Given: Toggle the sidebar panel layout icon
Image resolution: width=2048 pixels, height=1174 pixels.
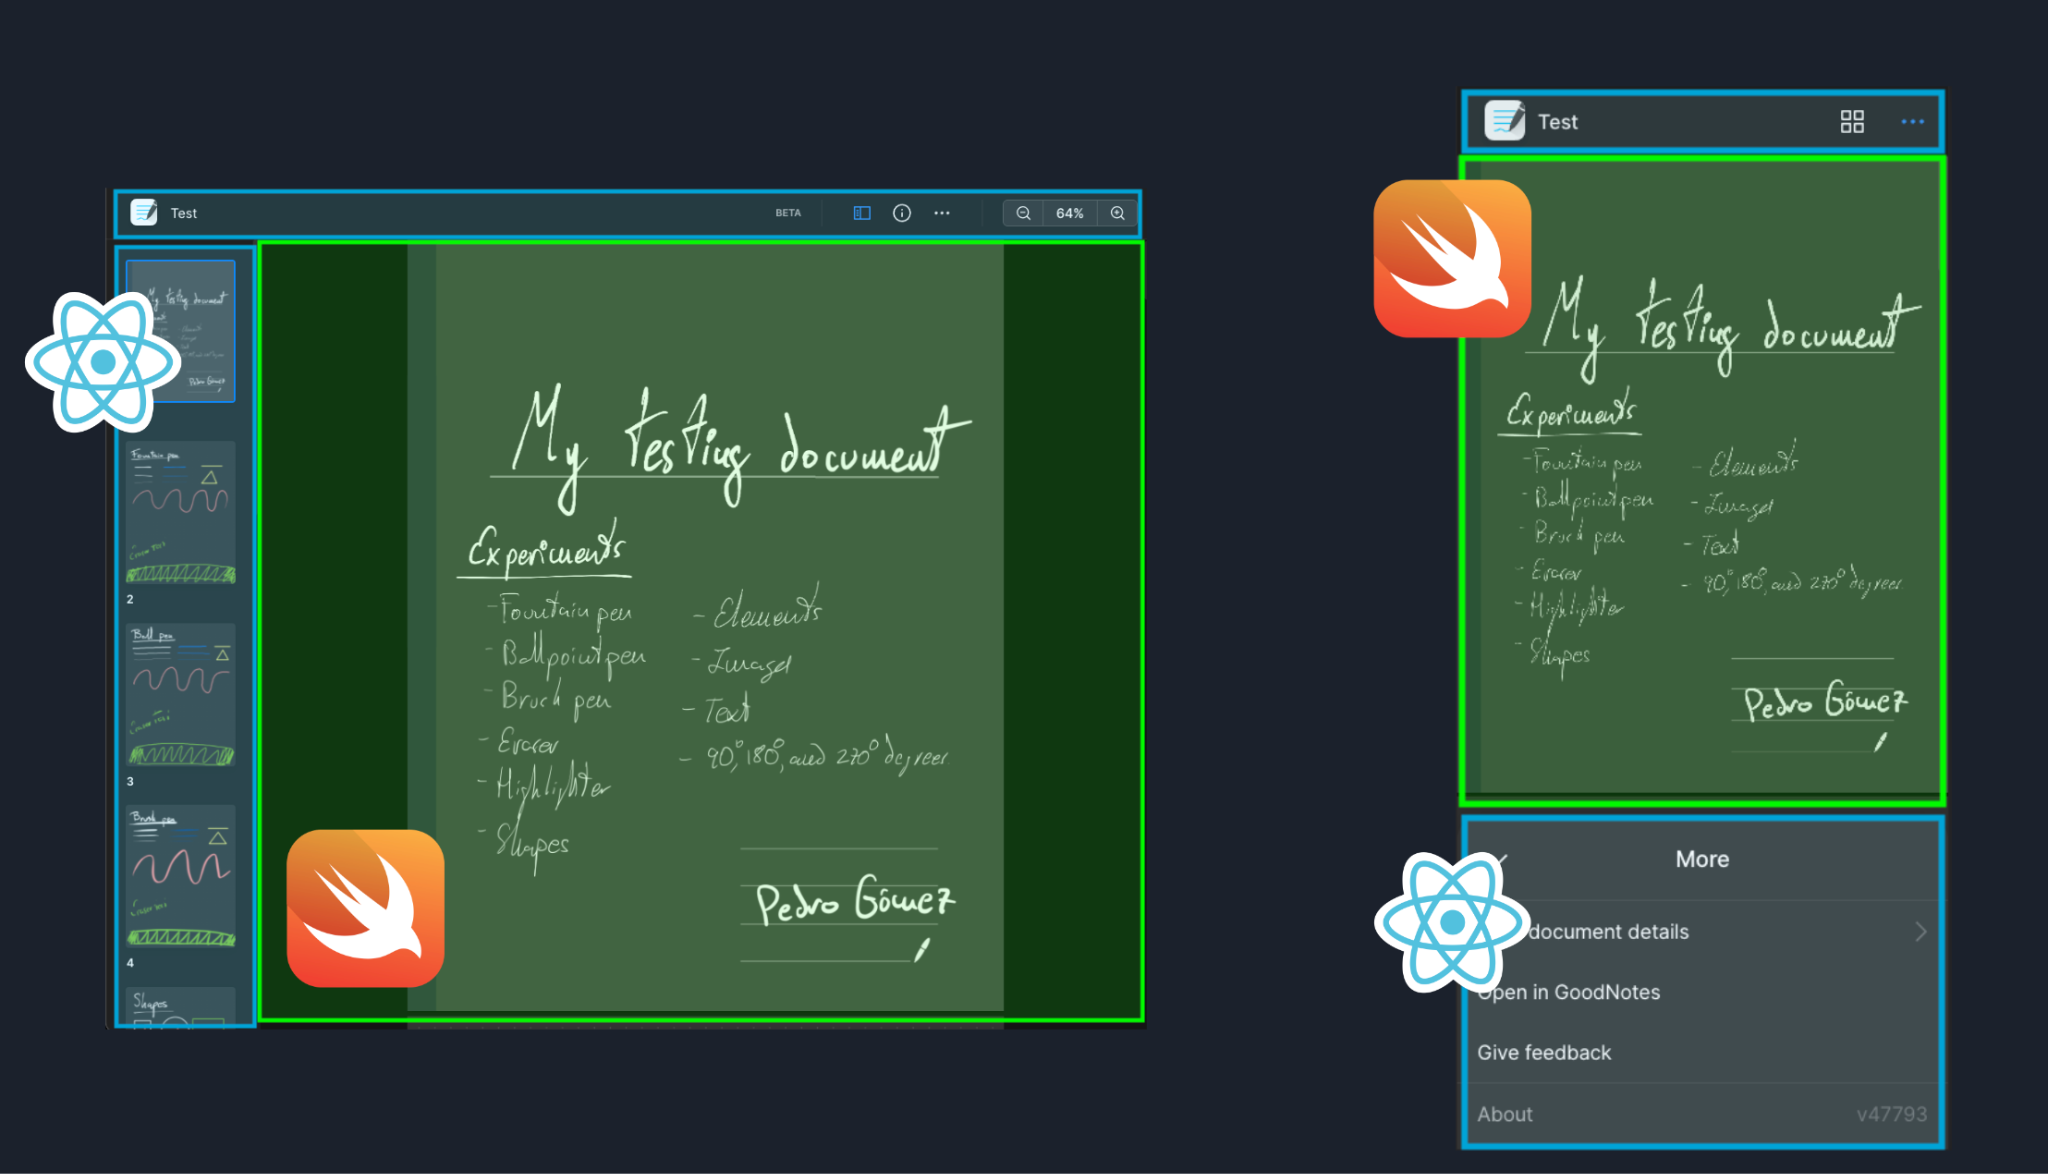Looking at the screenshot, I should (x=862, y=212).
